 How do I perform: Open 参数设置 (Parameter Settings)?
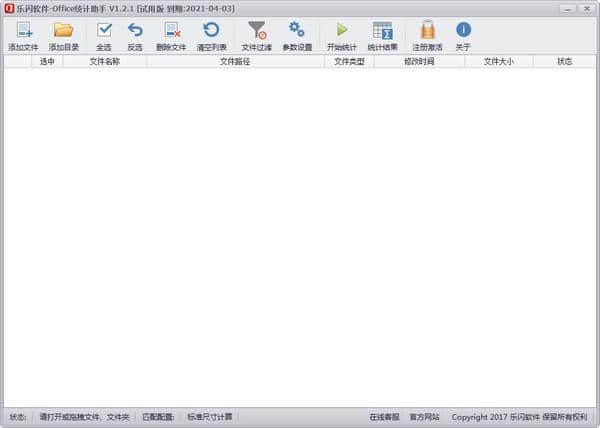pyautogui.click(x=297, y=35)
